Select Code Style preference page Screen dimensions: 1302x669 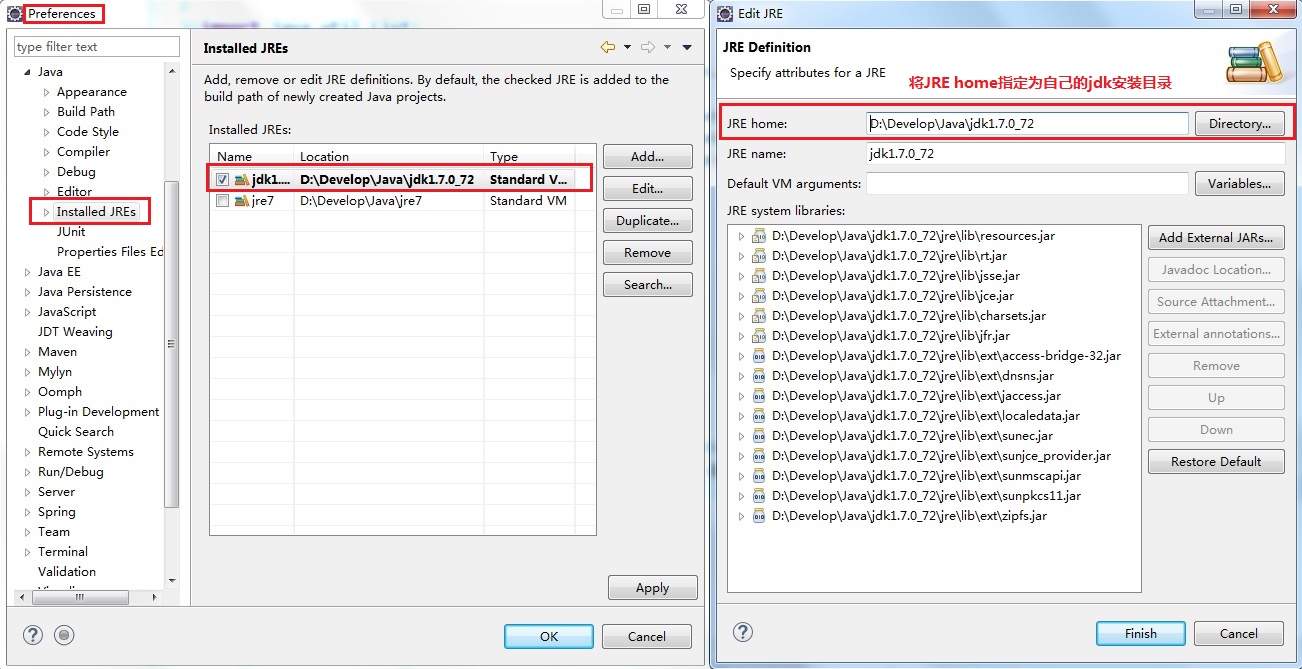coord(88,132)
